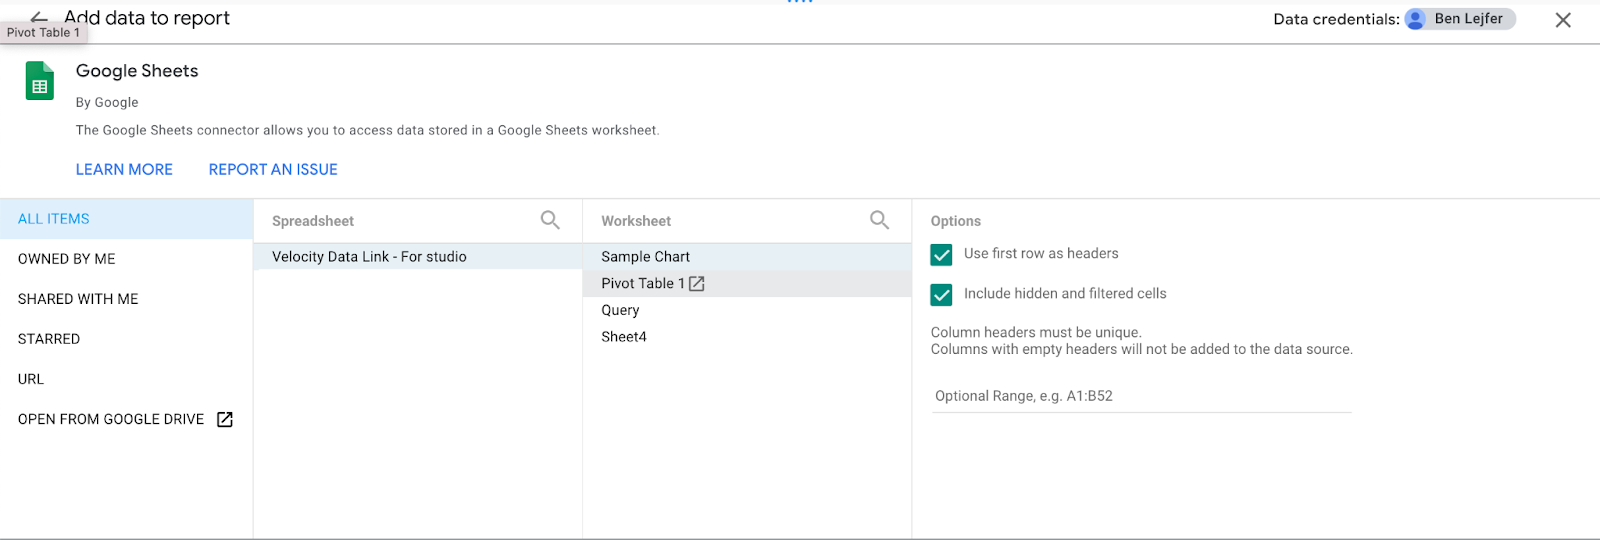Choose the URL option
This screenshot has width=1600, height=540.
31,379
